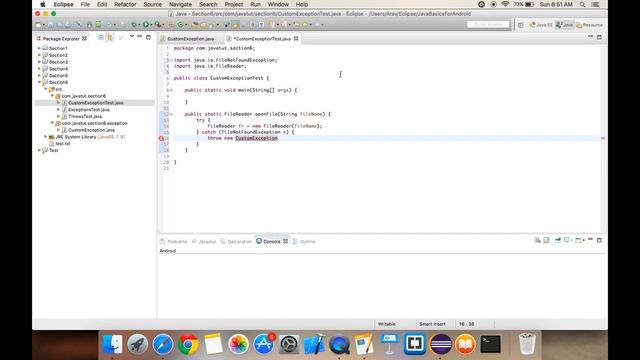Click the Scroll Lock console icon
This screenshot has height=360, width=640.
coord(546,240)
